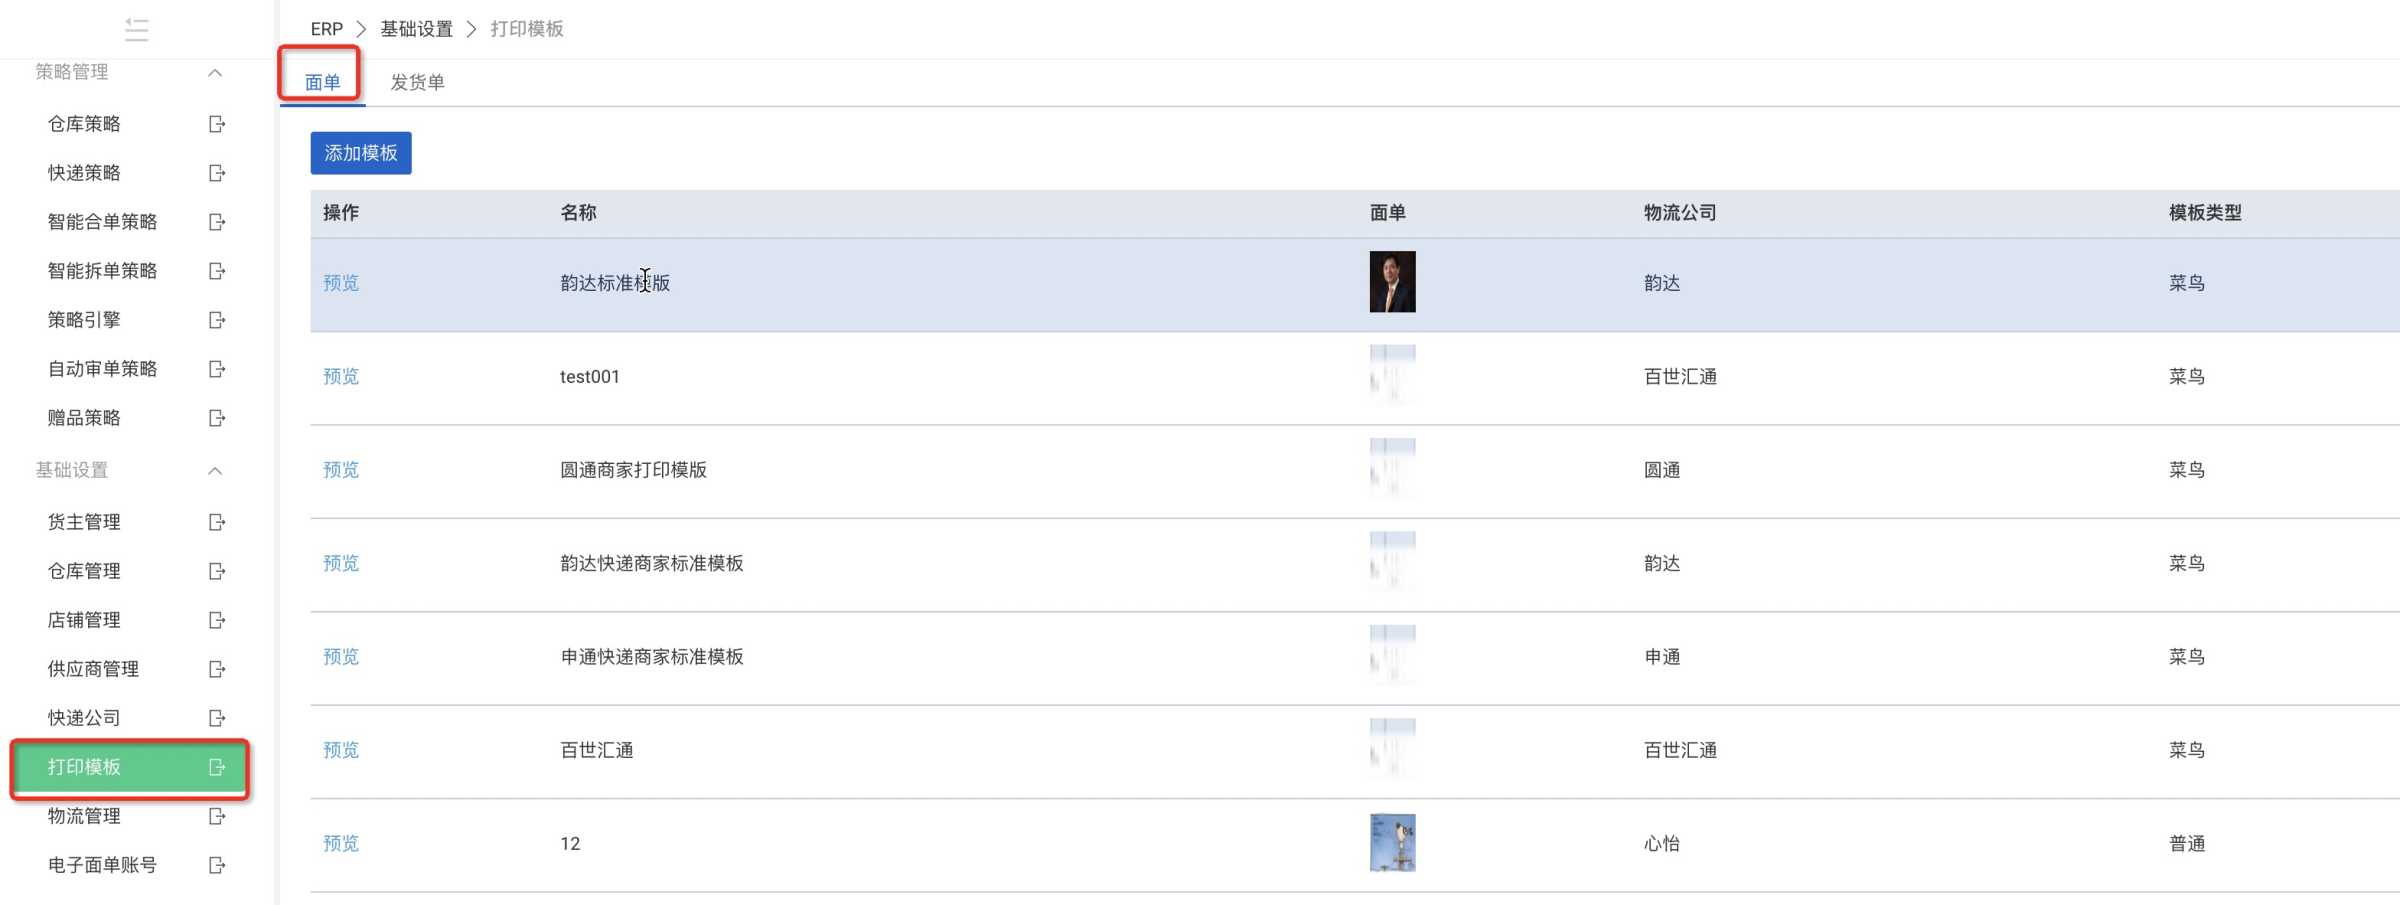Click the open icon beside 智能合单策略
The image size is (2400, 905).
click(x=217, y=222)
